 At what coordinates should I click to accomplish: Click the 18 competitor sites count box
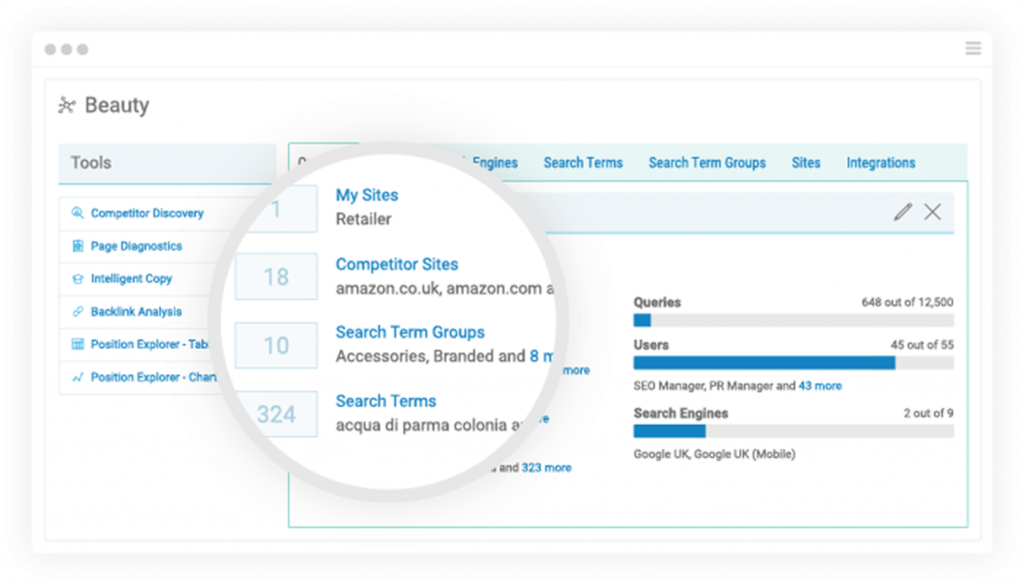click(x=276, y=276)
